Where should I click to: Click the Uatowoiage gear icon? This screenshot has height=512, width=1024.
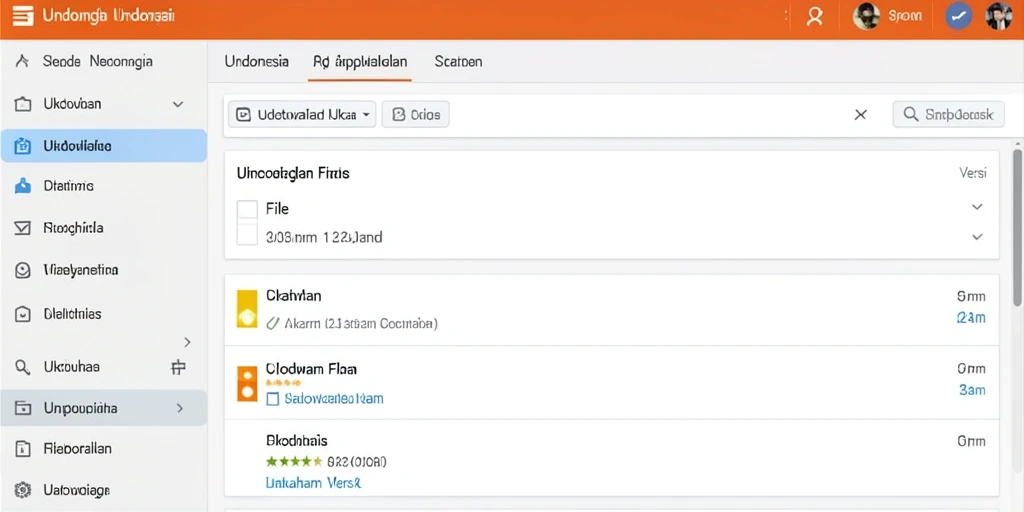coord(23,489)
